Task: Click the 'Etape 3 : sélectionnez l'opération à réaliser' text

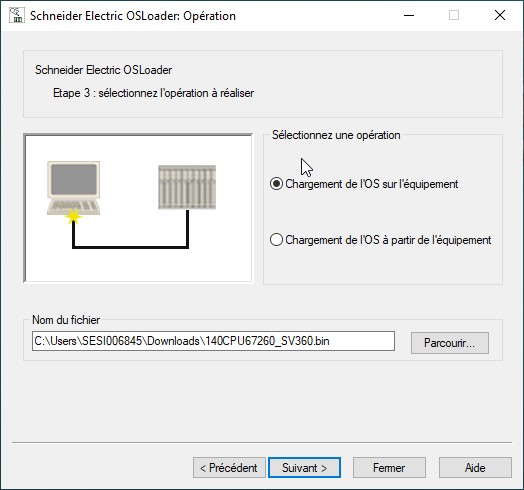Action: [x=153, y=93]
